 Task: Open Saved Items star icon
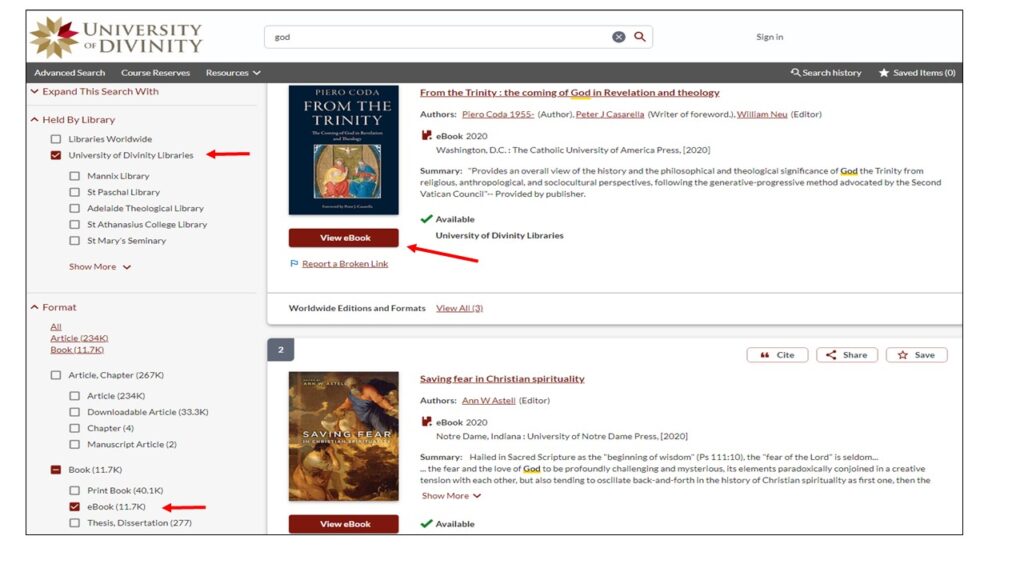(x=884, y=73)
